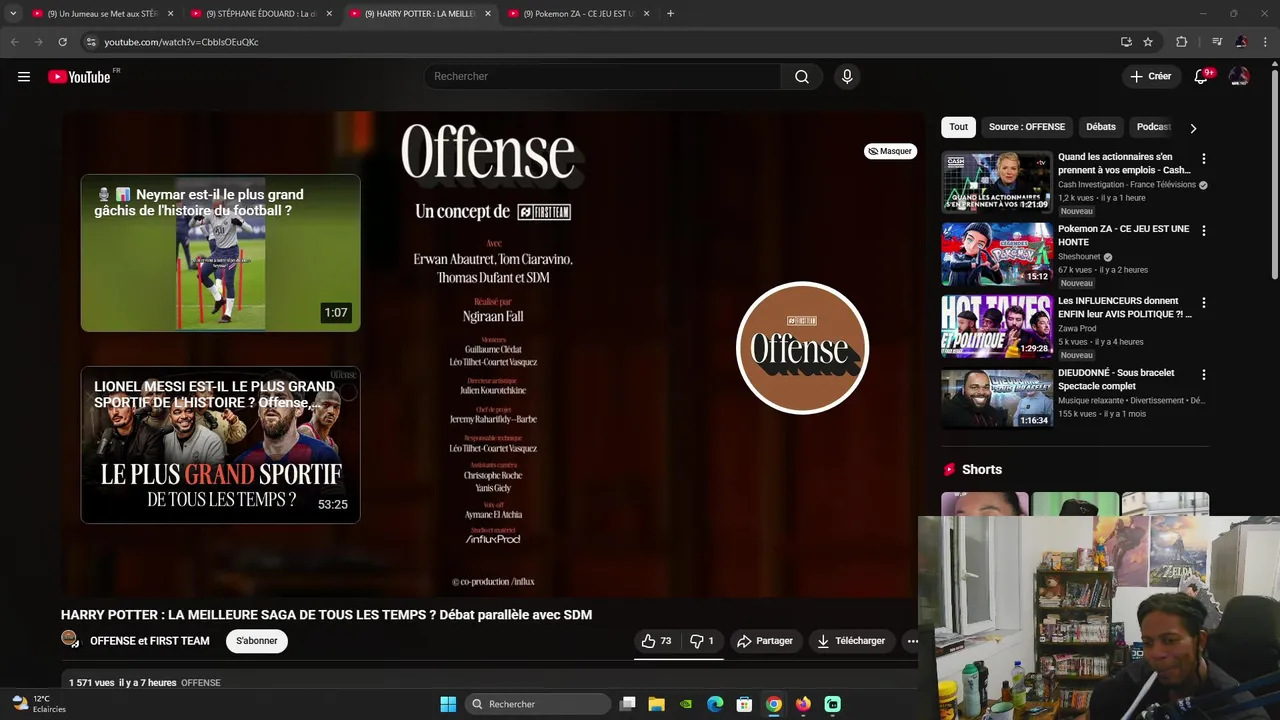Open the site information icon in address bar
The height and width of the screenshot is (720, 1280).
(91, 42)
